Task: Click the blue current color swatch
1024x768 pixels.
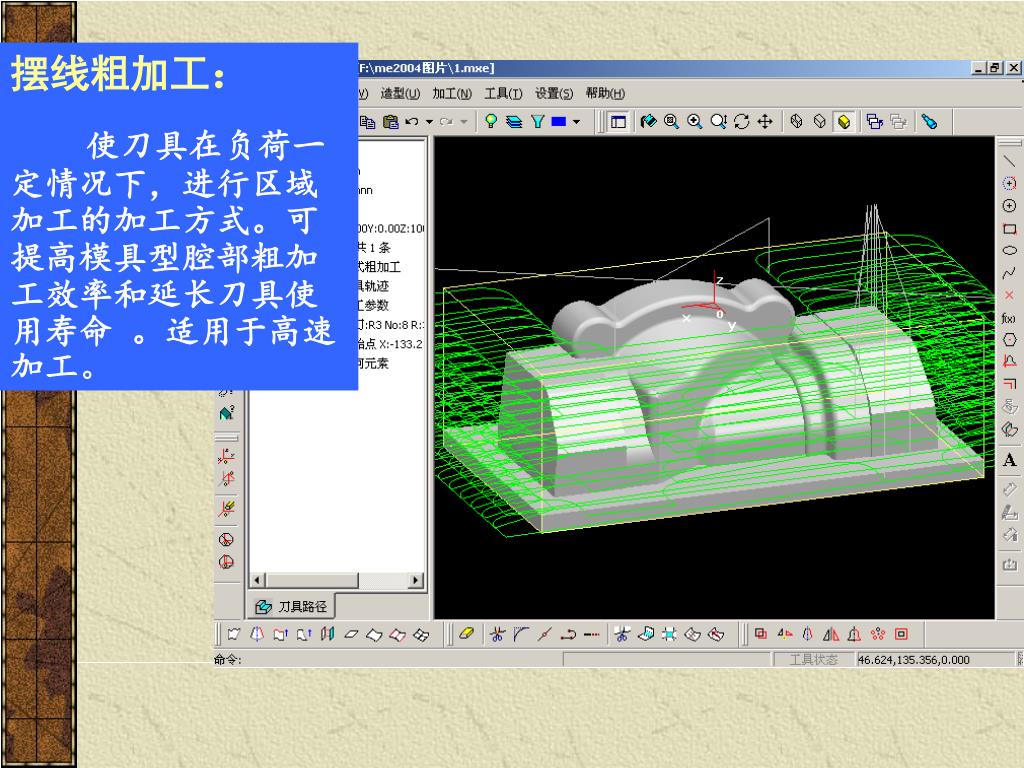Action: click(x=559, y=121)
